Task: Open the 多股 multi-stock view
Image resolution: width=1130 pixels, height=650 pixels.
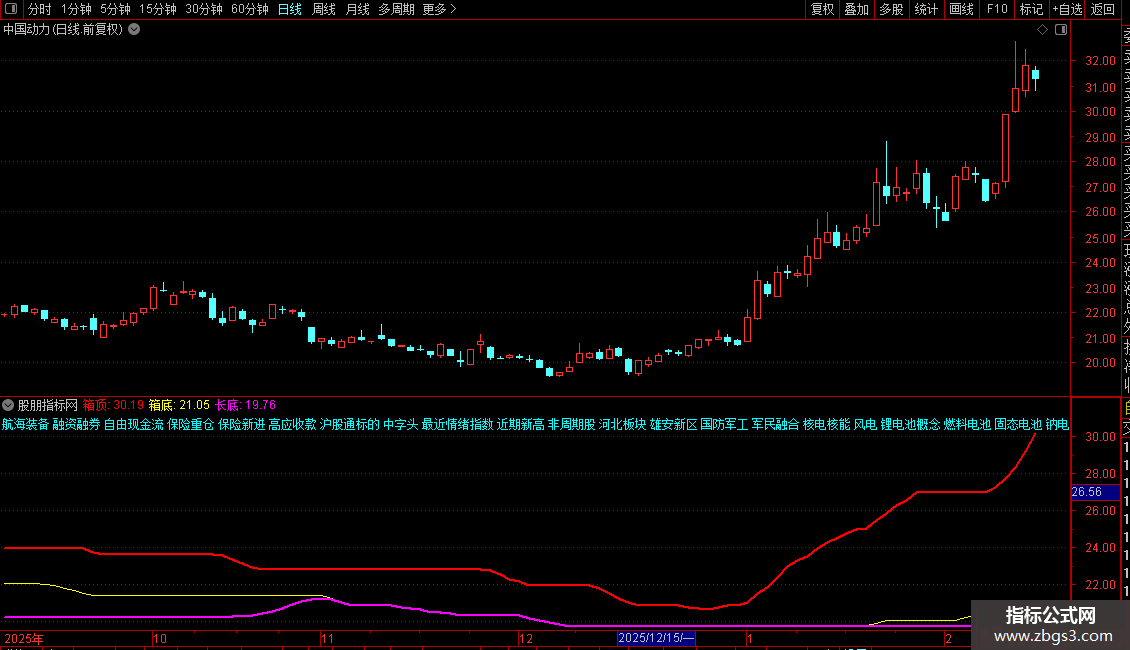Action: coord(891,9)
